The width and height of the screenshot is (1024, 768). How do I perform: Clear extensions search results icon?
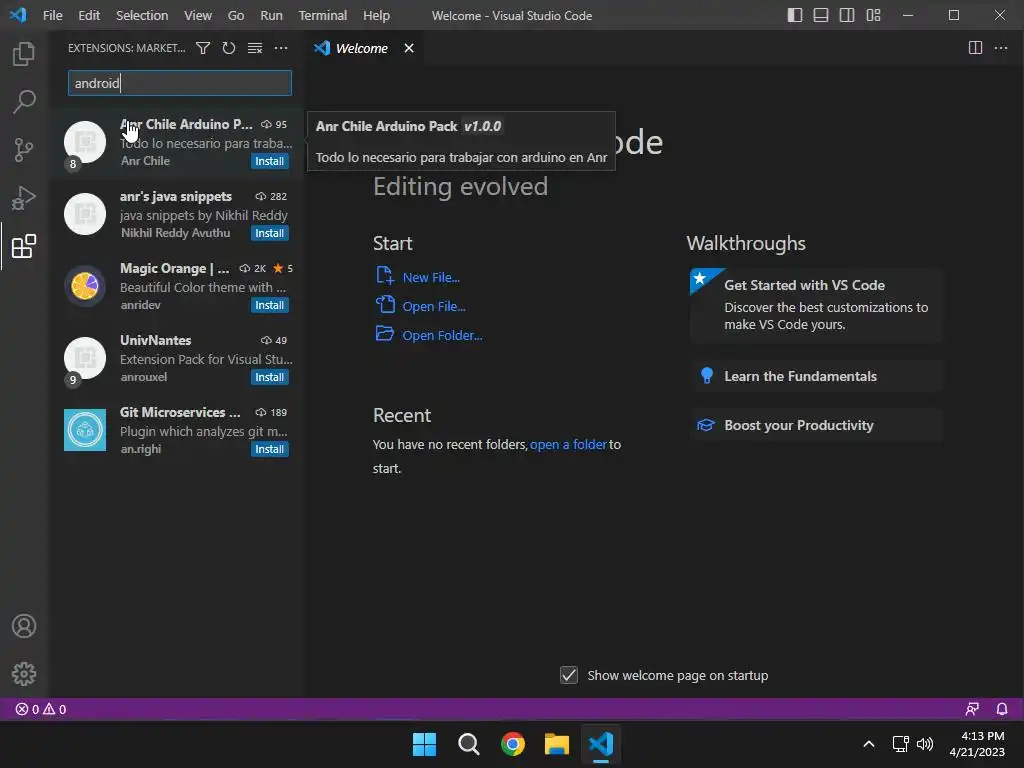click(255, 48)
